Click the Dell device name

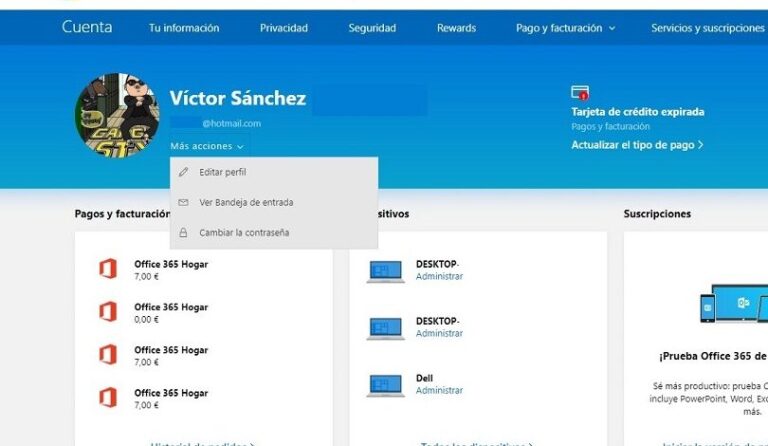point(424,378)
